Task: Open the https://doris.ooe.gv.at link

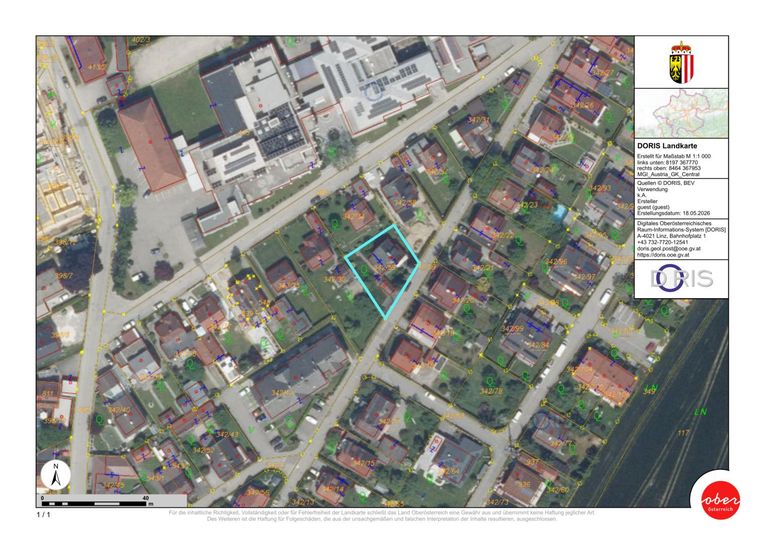Action: pos(663,255)
